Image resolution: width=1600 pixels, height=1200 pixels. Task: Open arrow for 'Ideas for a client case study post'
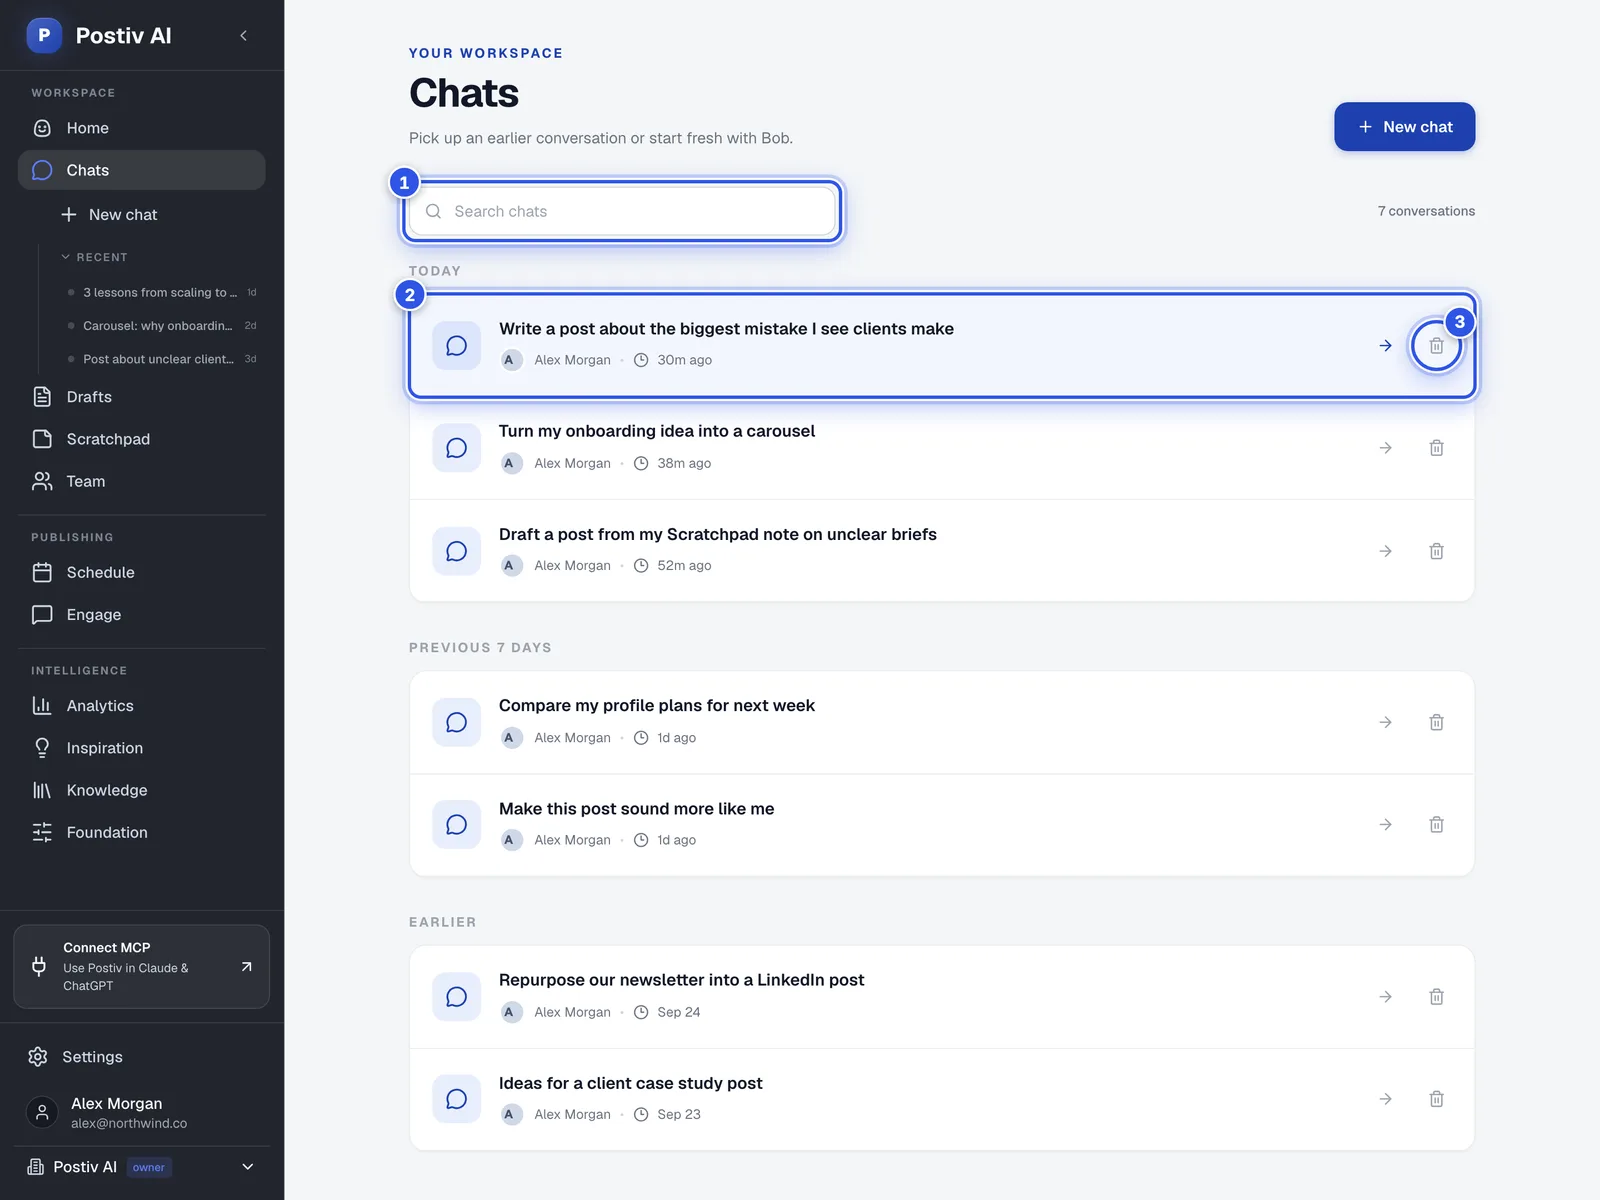point(1385,1099)
